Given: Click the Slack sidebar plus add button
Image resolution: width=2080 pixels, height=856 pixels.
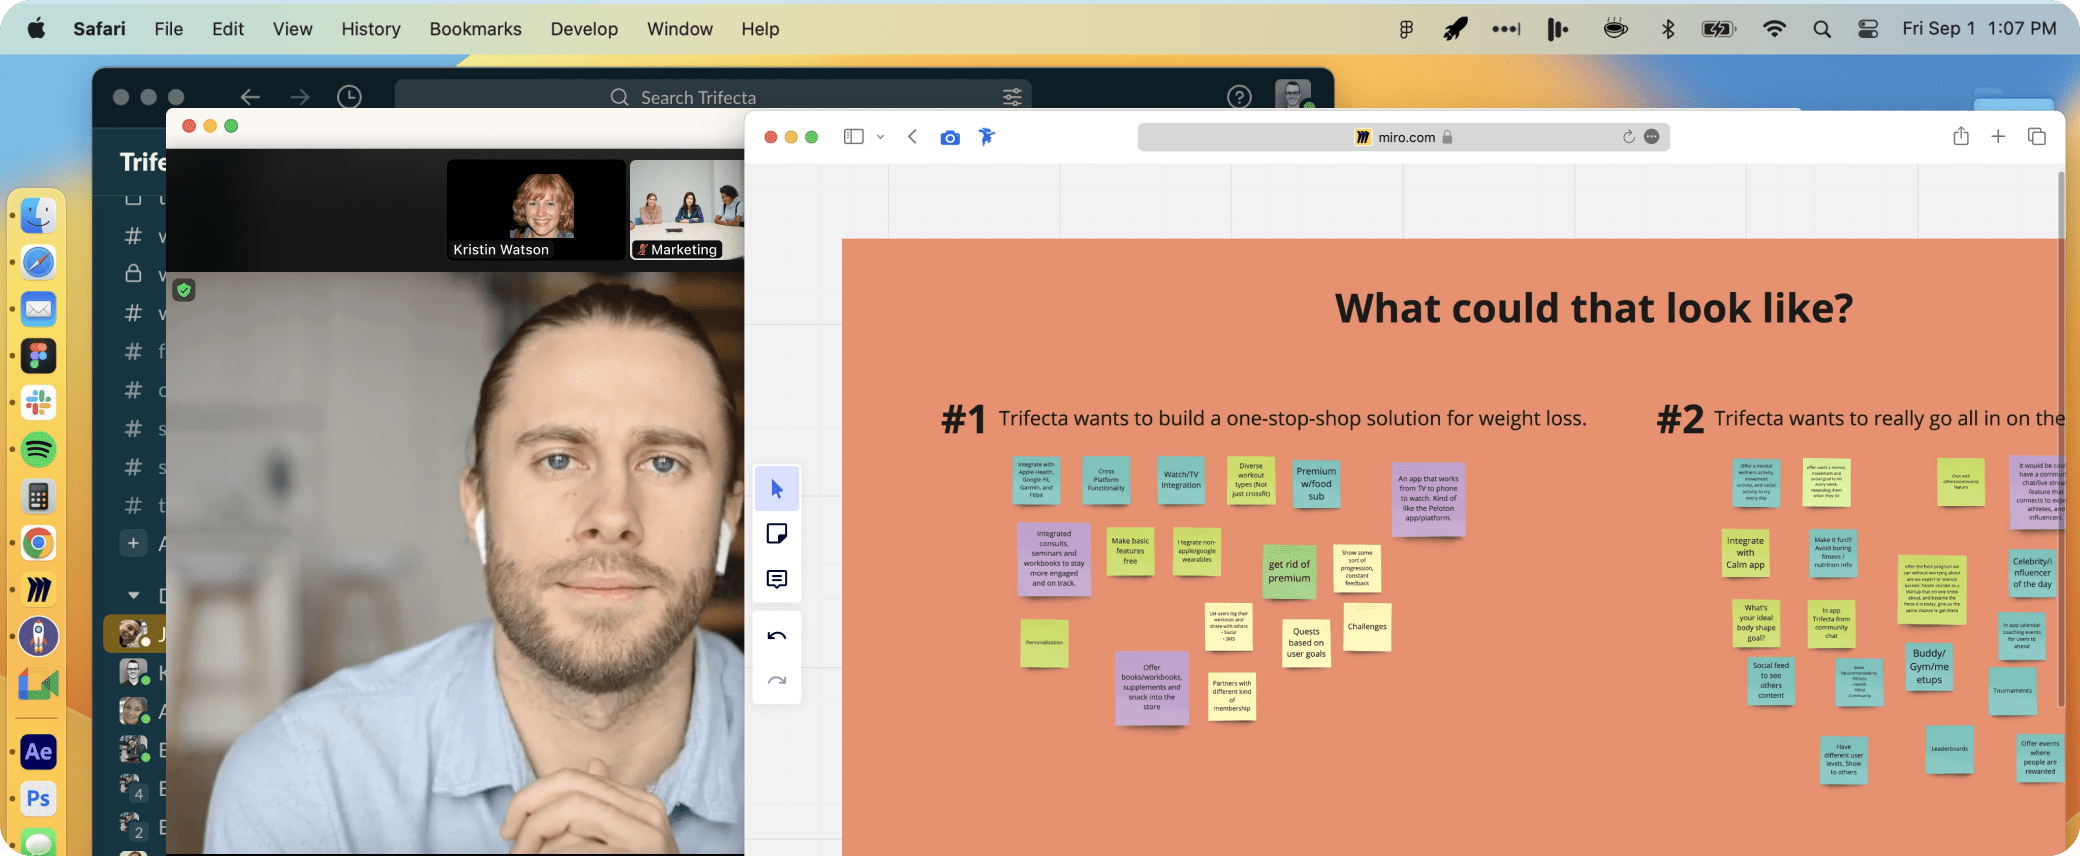Looking at the screenshot, I should click(x=133, y=543).
